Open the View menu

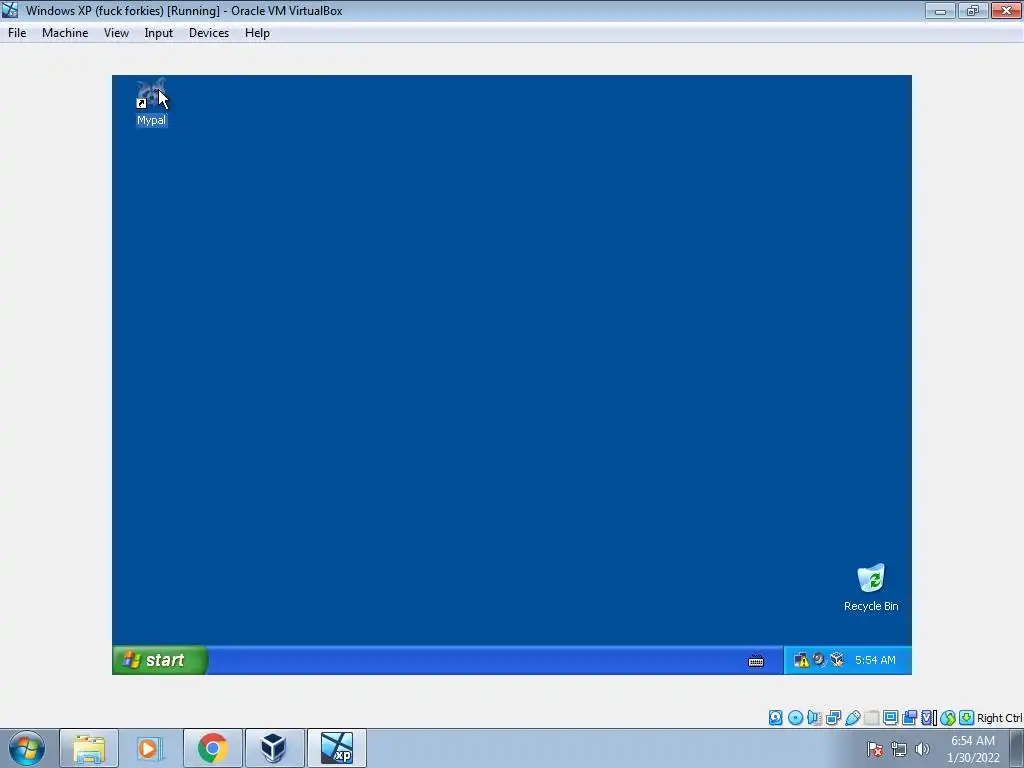click(x=116, y=33)
